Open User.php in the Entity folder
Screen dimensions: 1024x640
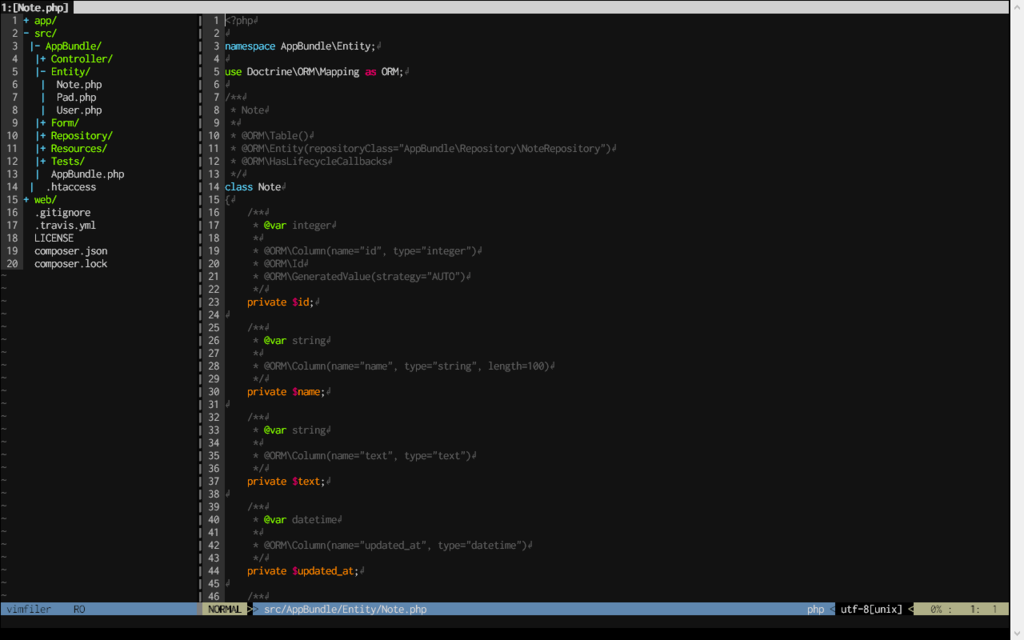tap(78, 110)
